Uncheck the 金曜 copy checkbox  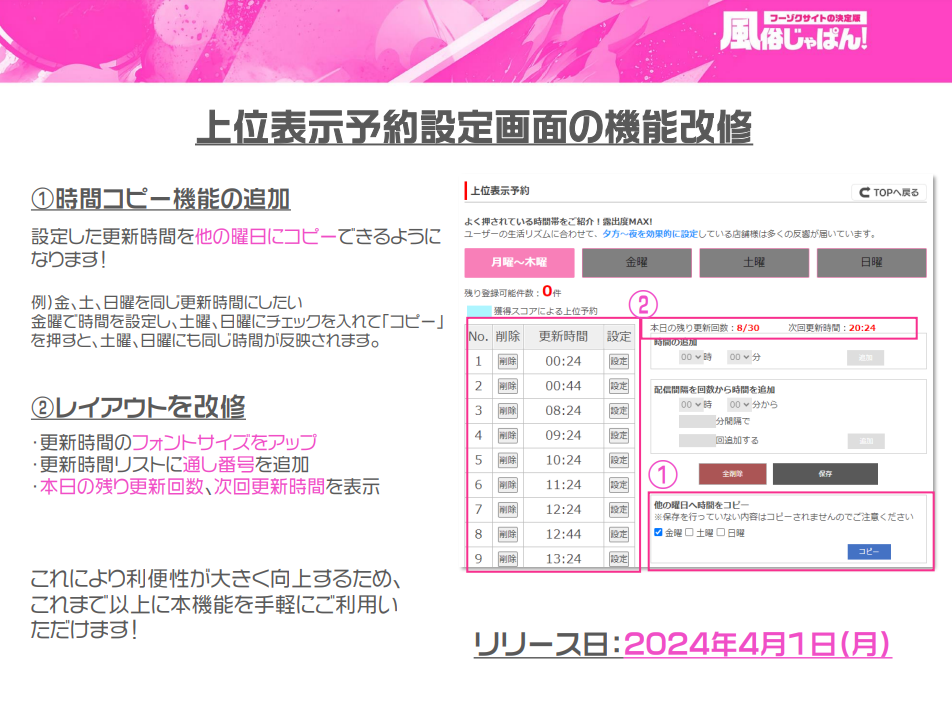pos(656,532)
